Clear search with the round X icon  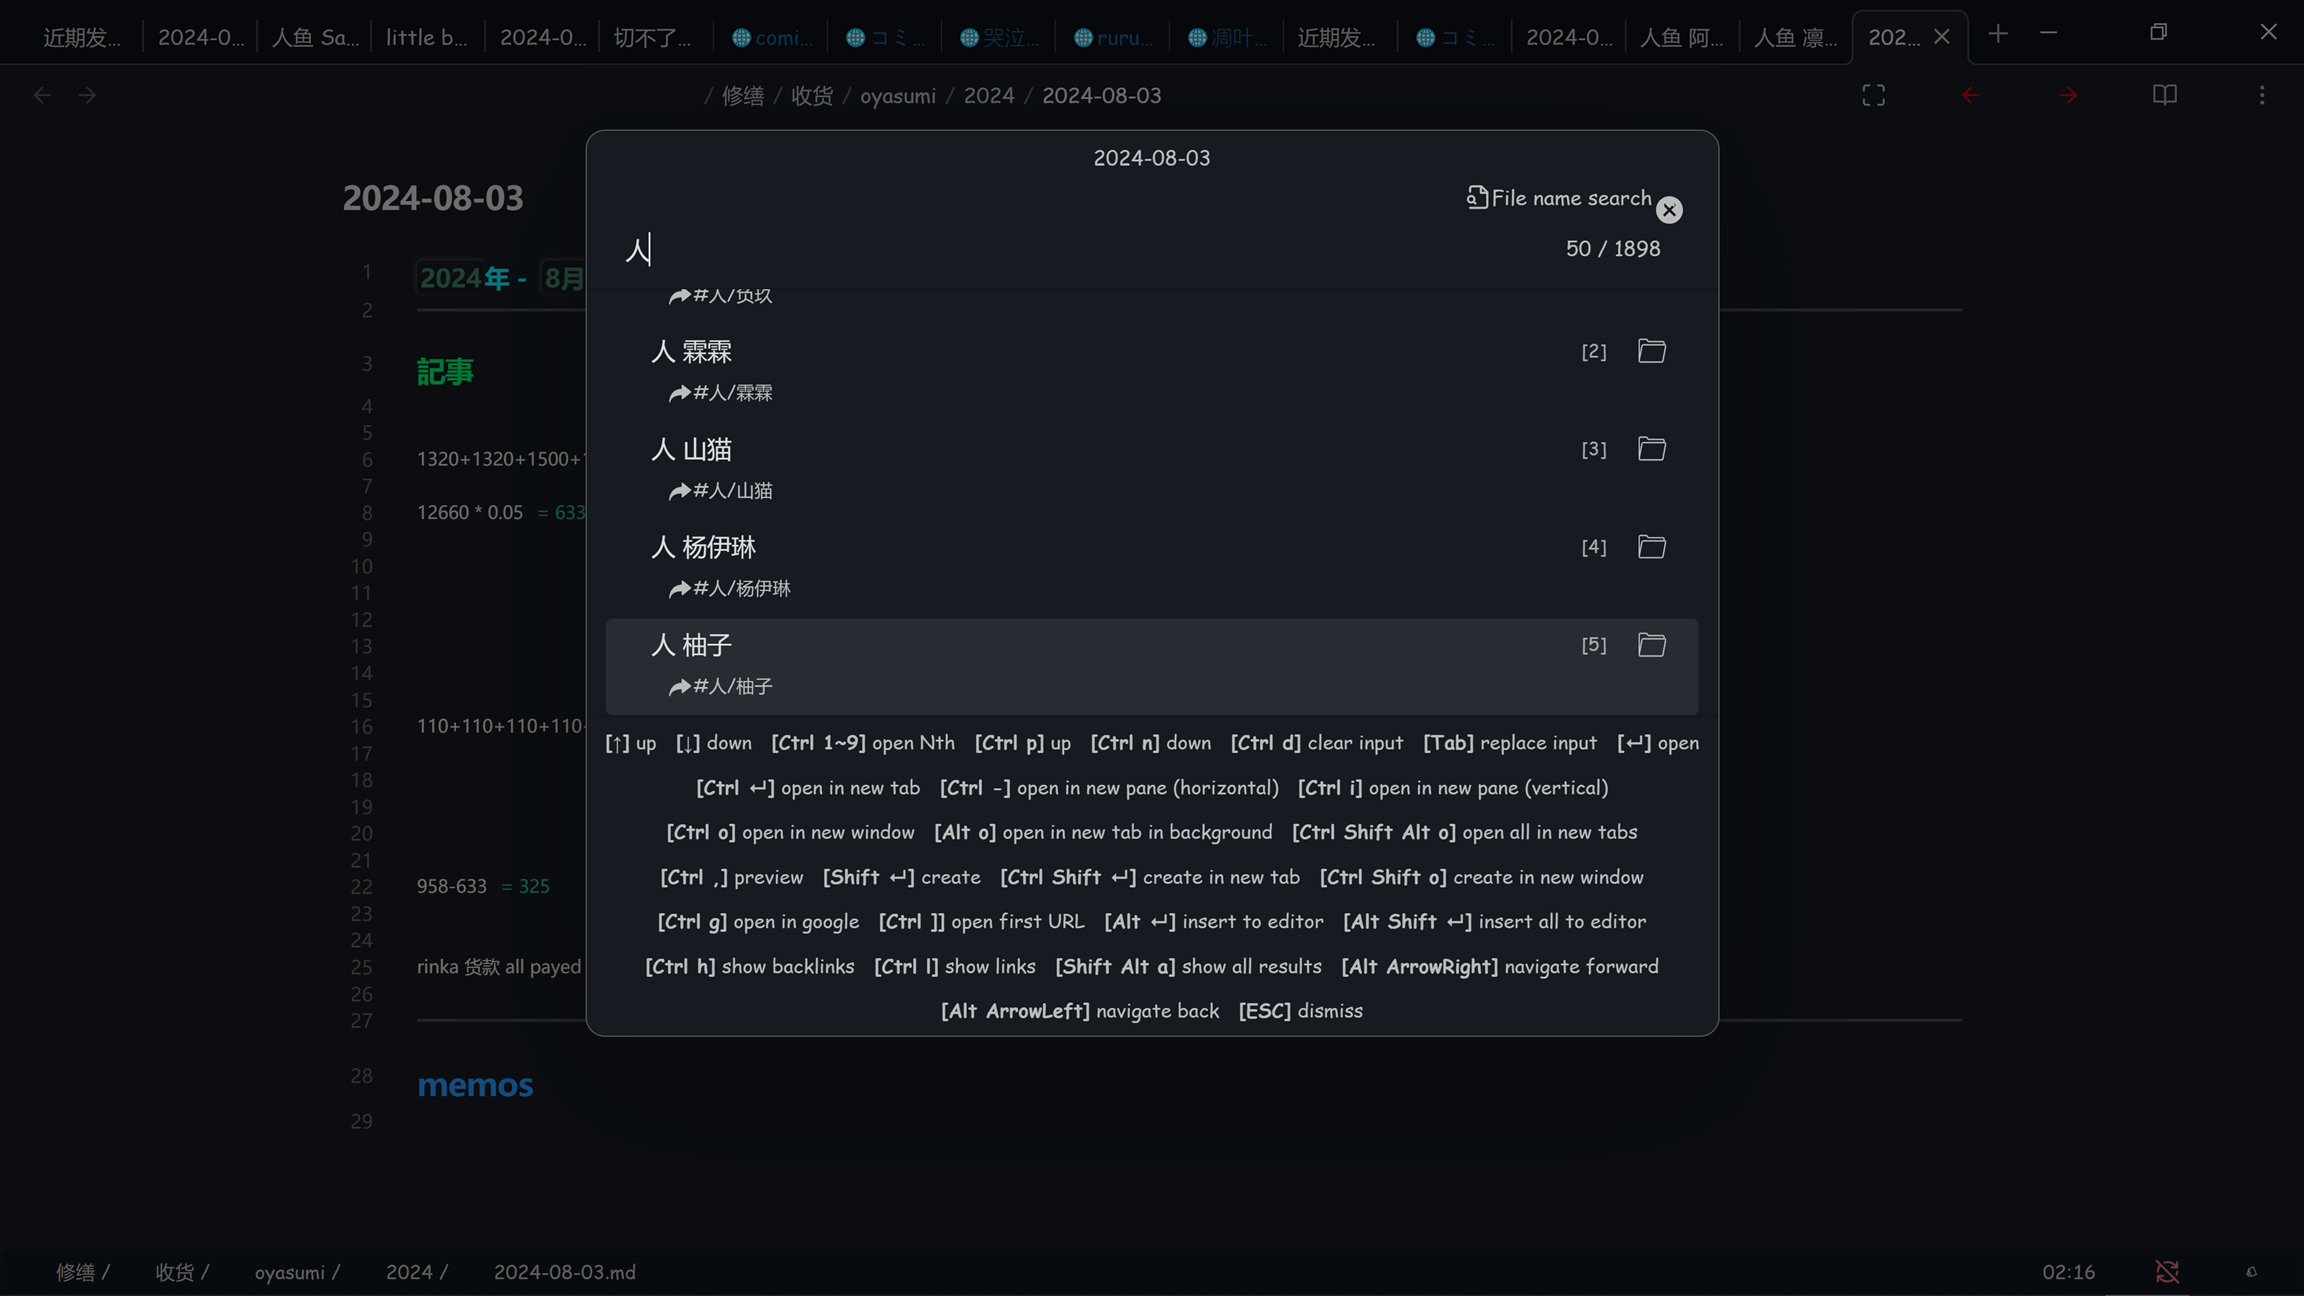(1669, 210)
